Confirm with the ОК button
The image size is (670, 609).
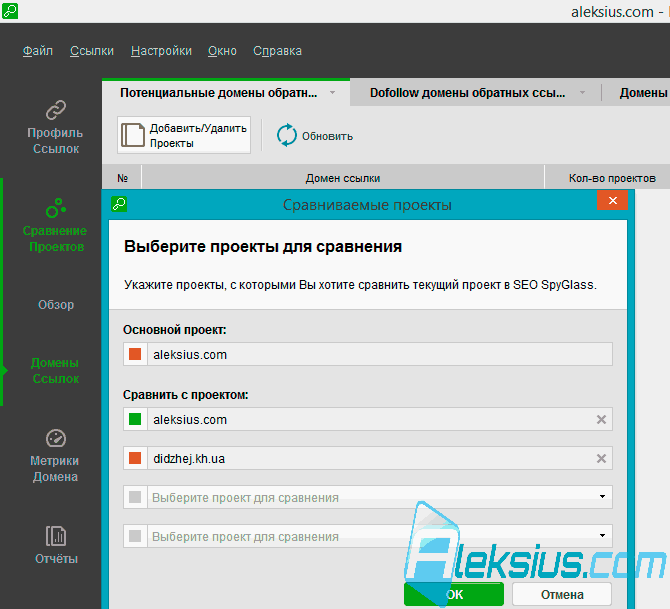tap(454, 594)
